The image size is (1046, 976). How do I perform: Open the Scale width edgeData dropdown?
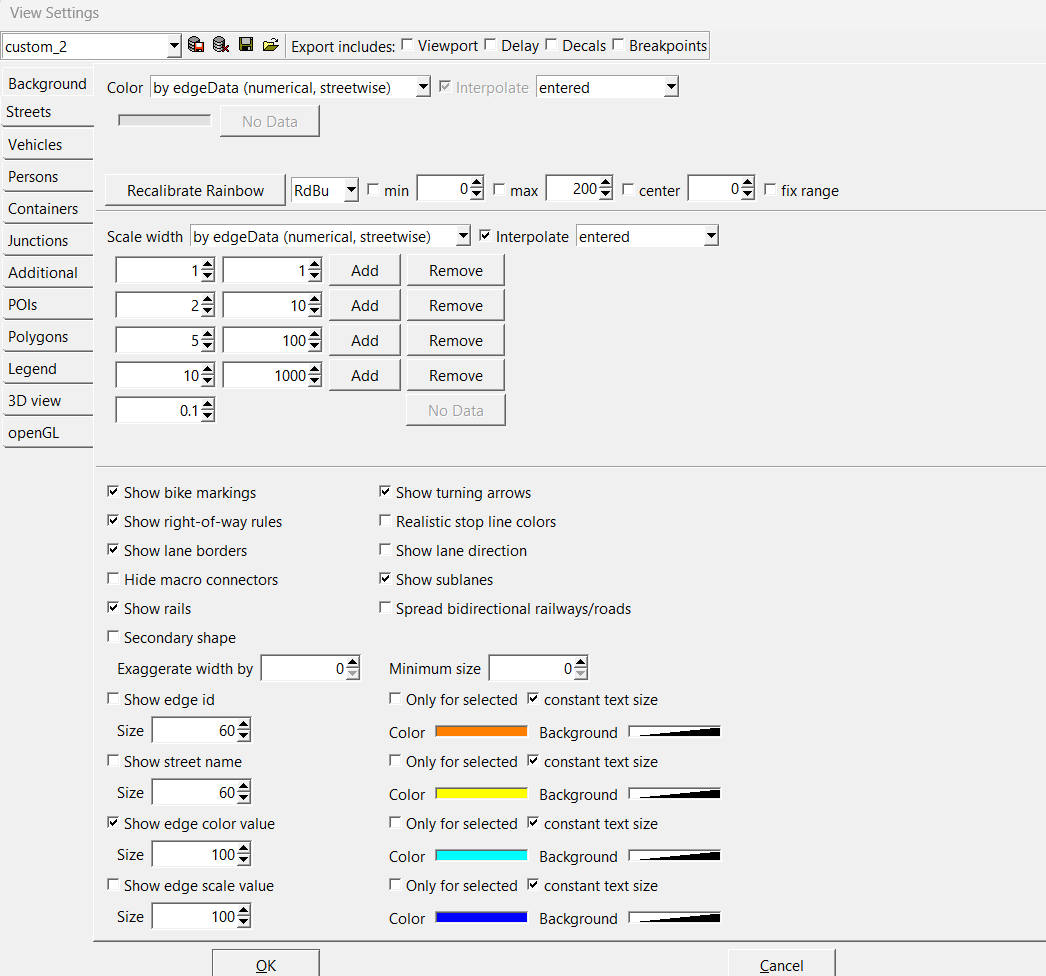tap(462, 237)
